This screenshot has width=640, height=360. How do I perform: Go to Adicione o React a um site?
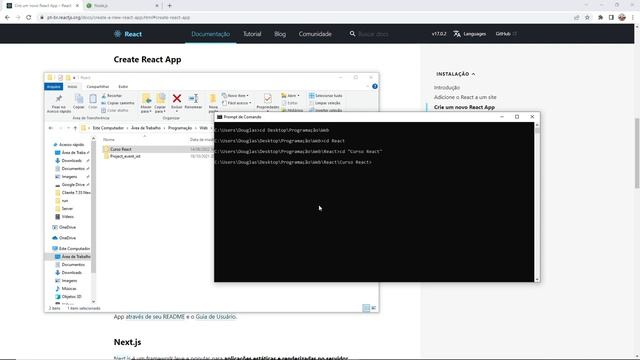[x=465, y=97]
